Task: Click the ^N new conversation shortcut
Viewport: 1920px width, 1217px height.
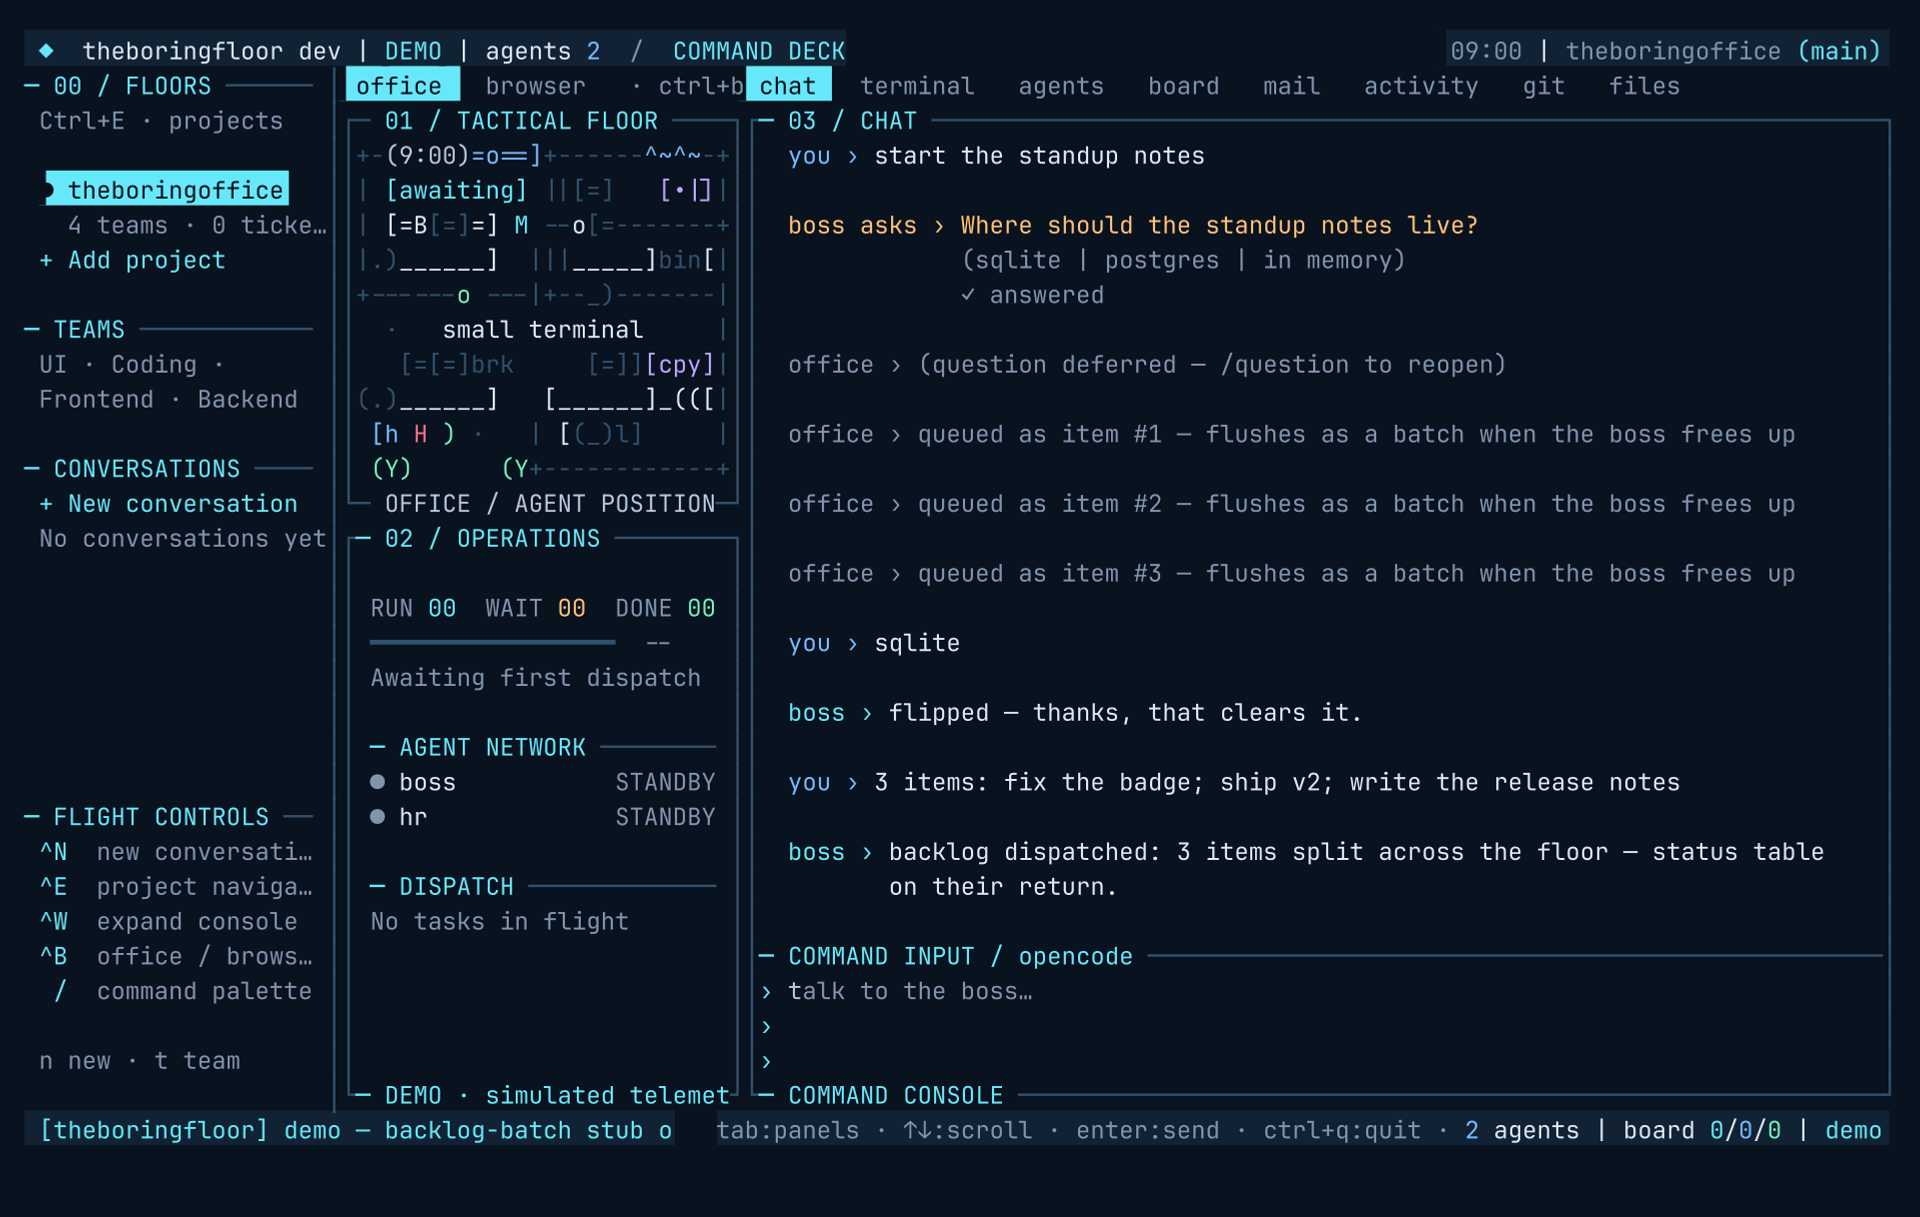Action: (x=176, y=852)
